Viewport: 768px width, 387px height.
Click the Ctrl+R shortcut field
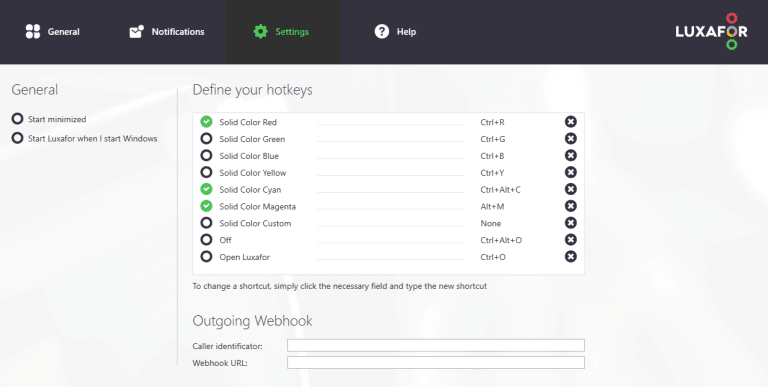point(492,122)
